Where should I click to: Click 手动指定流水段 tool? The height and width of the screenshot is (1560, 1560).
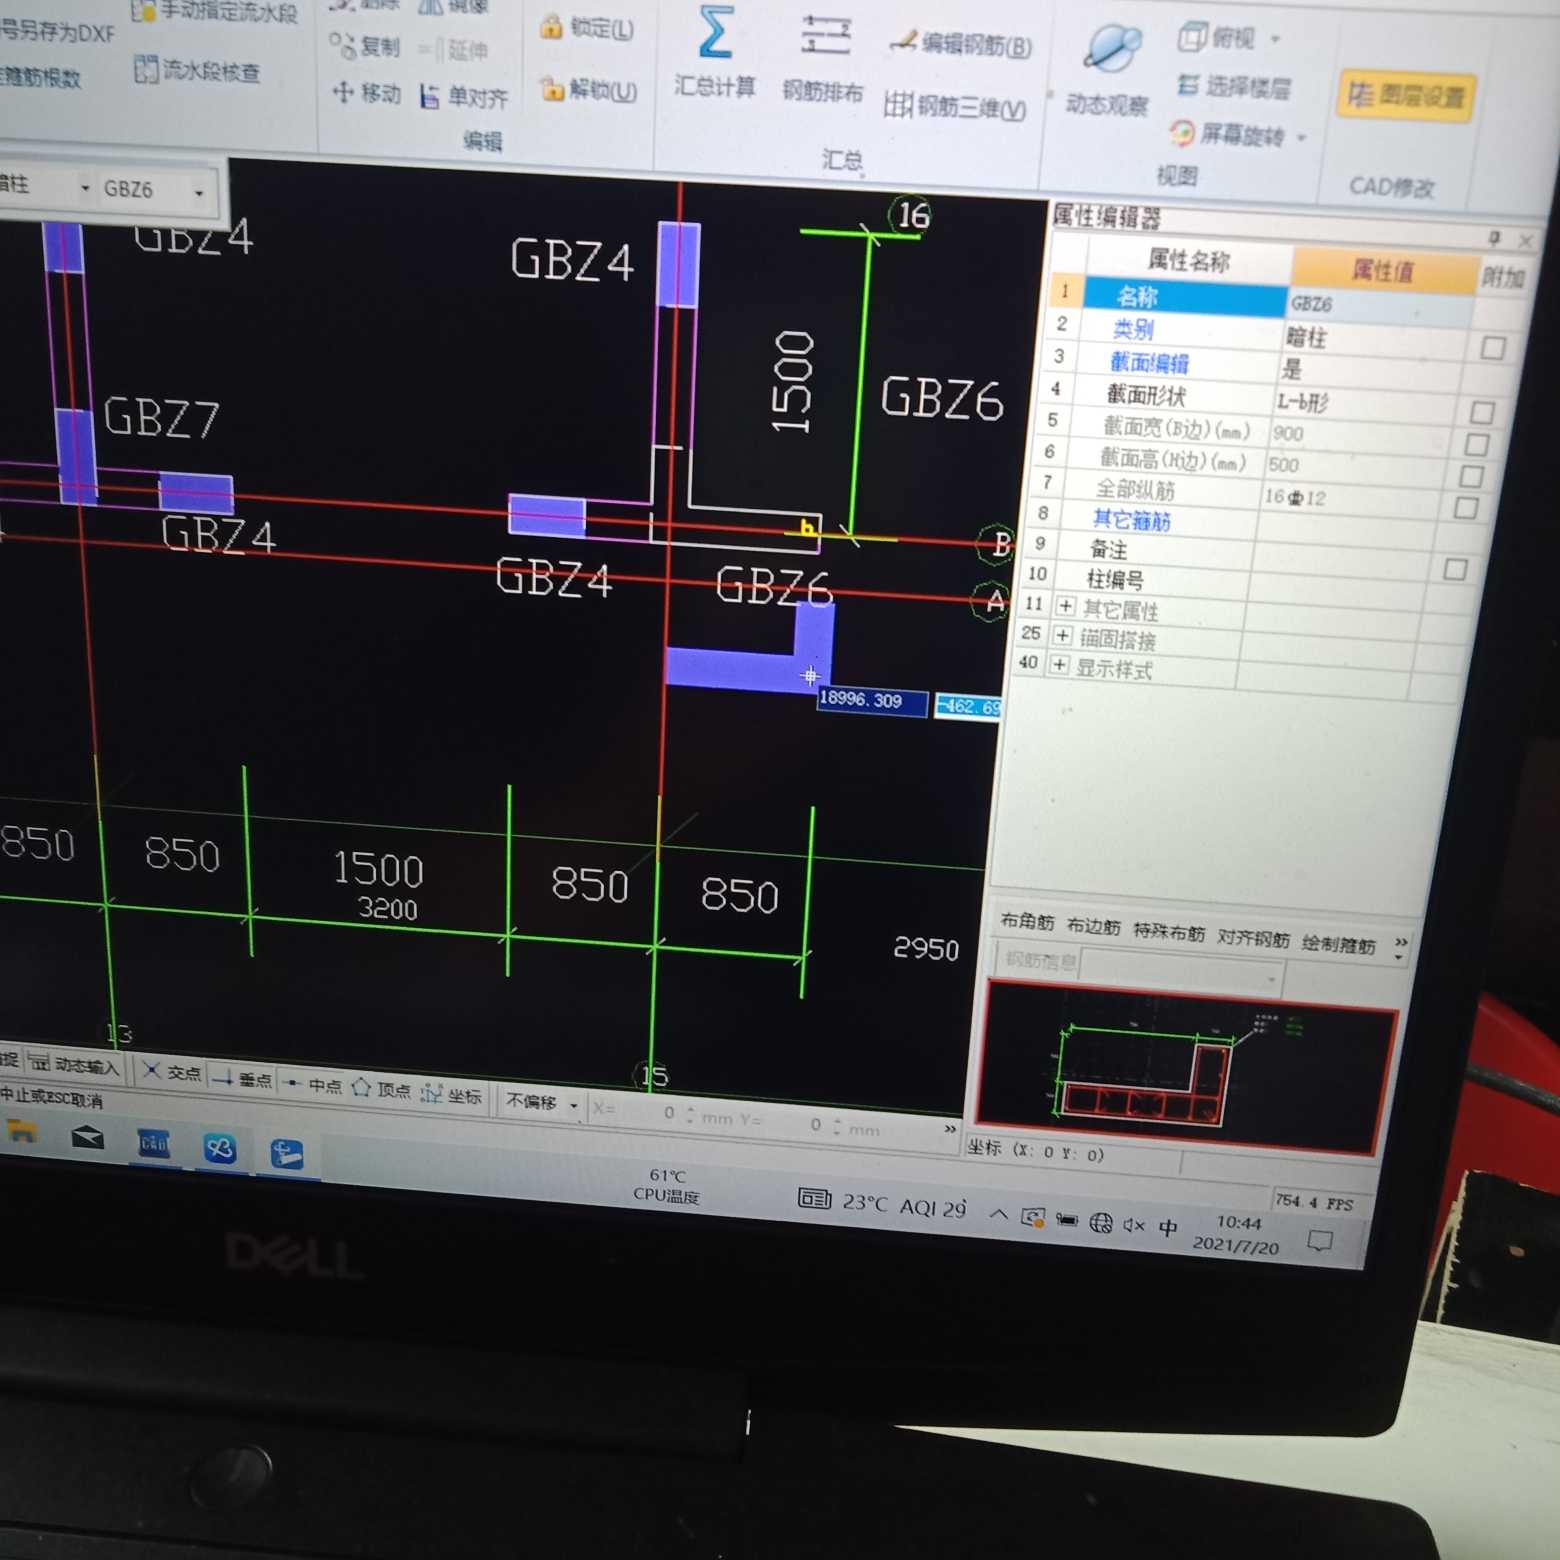(215, 11)
